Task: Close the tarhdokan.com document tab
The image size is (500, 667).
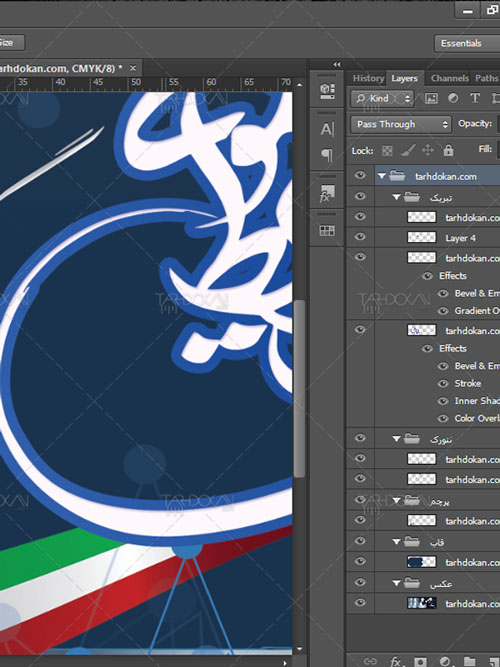Action: pyautogui.click(x=133, y=68)
